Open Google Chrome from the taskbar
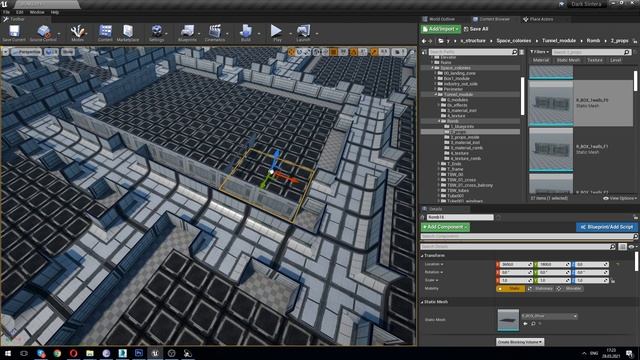The width and height of the screenshot is (640, 360). [57, 353]
